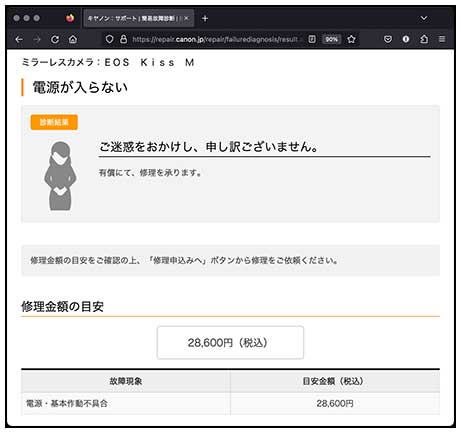Click the 電源が入らない heading
This screenshot has width=461, height=433.
click(x=80, y=87)
